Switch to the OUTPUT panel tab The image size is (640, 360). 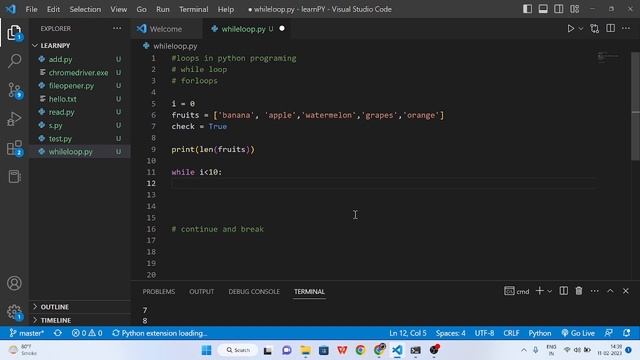[202, 291]
